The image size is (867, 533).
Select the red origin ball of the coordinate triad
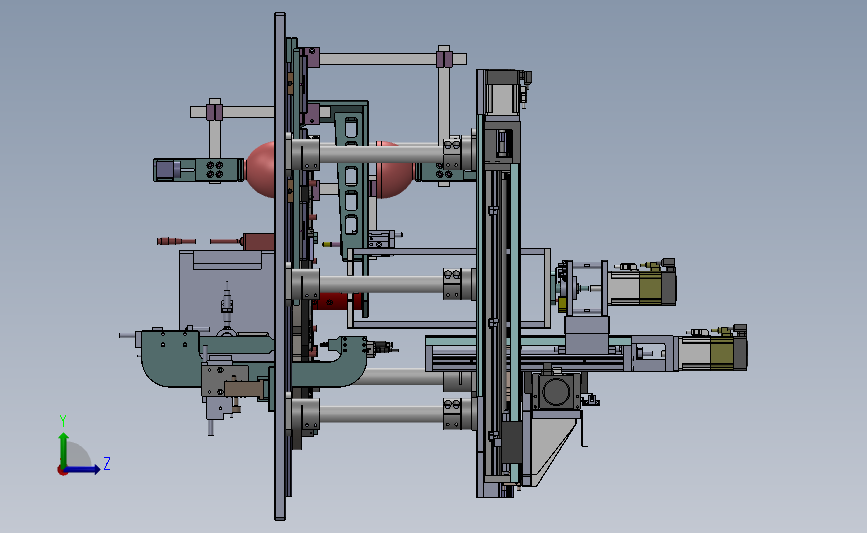tap(62, 471)
